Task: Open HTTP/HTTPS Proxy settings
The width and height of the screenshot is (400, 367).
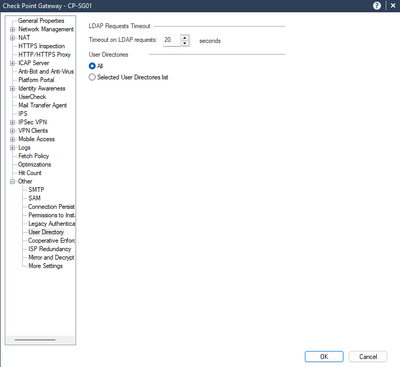Action: [x=44, y=55]
